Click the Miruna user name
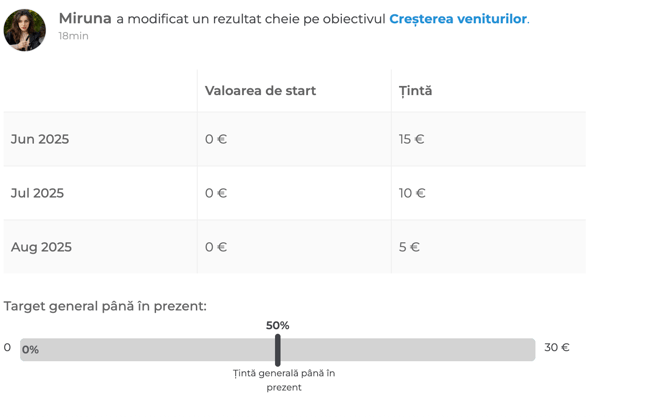Image resolution: width=670 pixels, height=417 pixels. click(x=85, y=18)
